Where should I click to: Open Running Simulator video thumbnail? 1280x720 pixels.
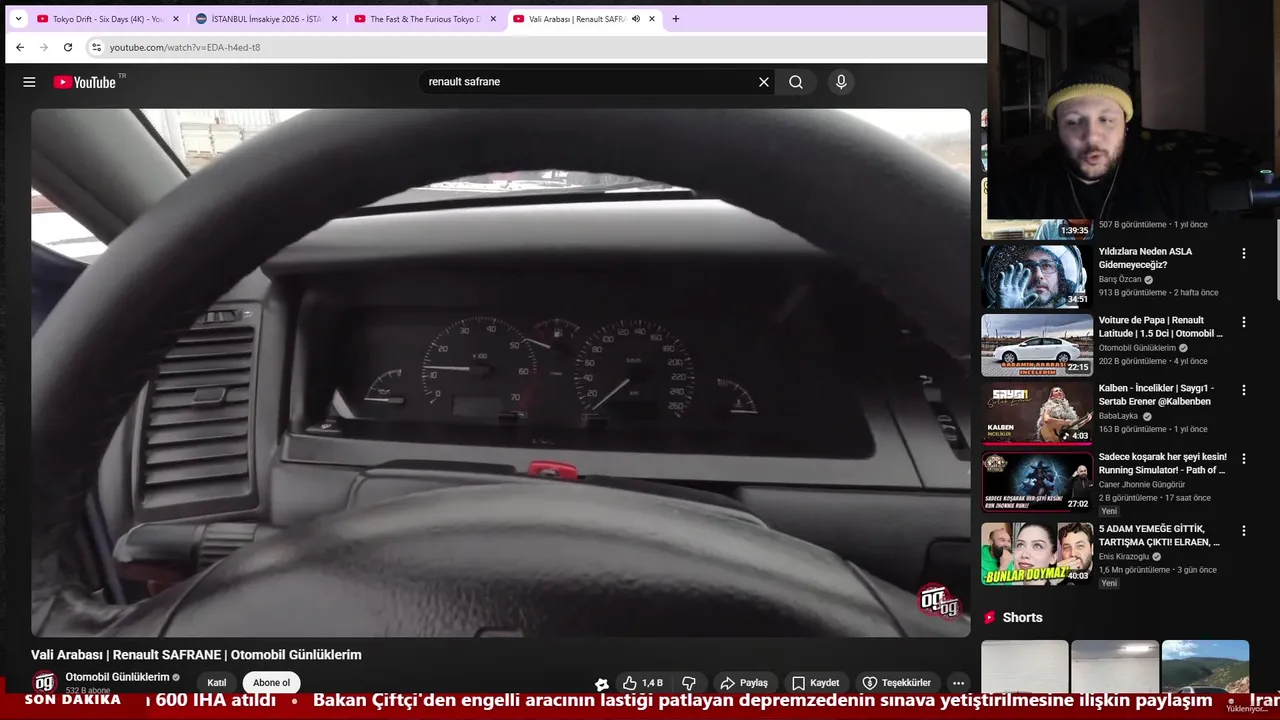pos(1037,482)
